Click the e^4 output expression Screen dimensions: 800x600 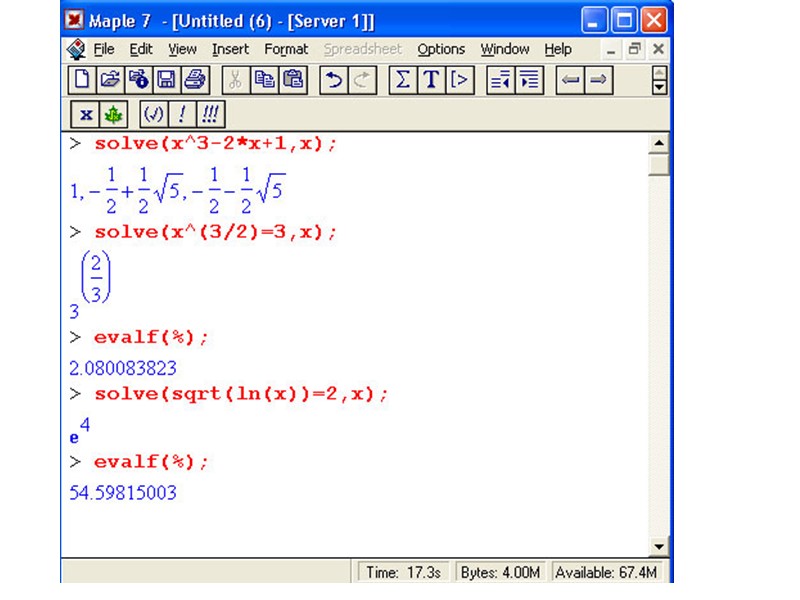click(x=80, y=431)
